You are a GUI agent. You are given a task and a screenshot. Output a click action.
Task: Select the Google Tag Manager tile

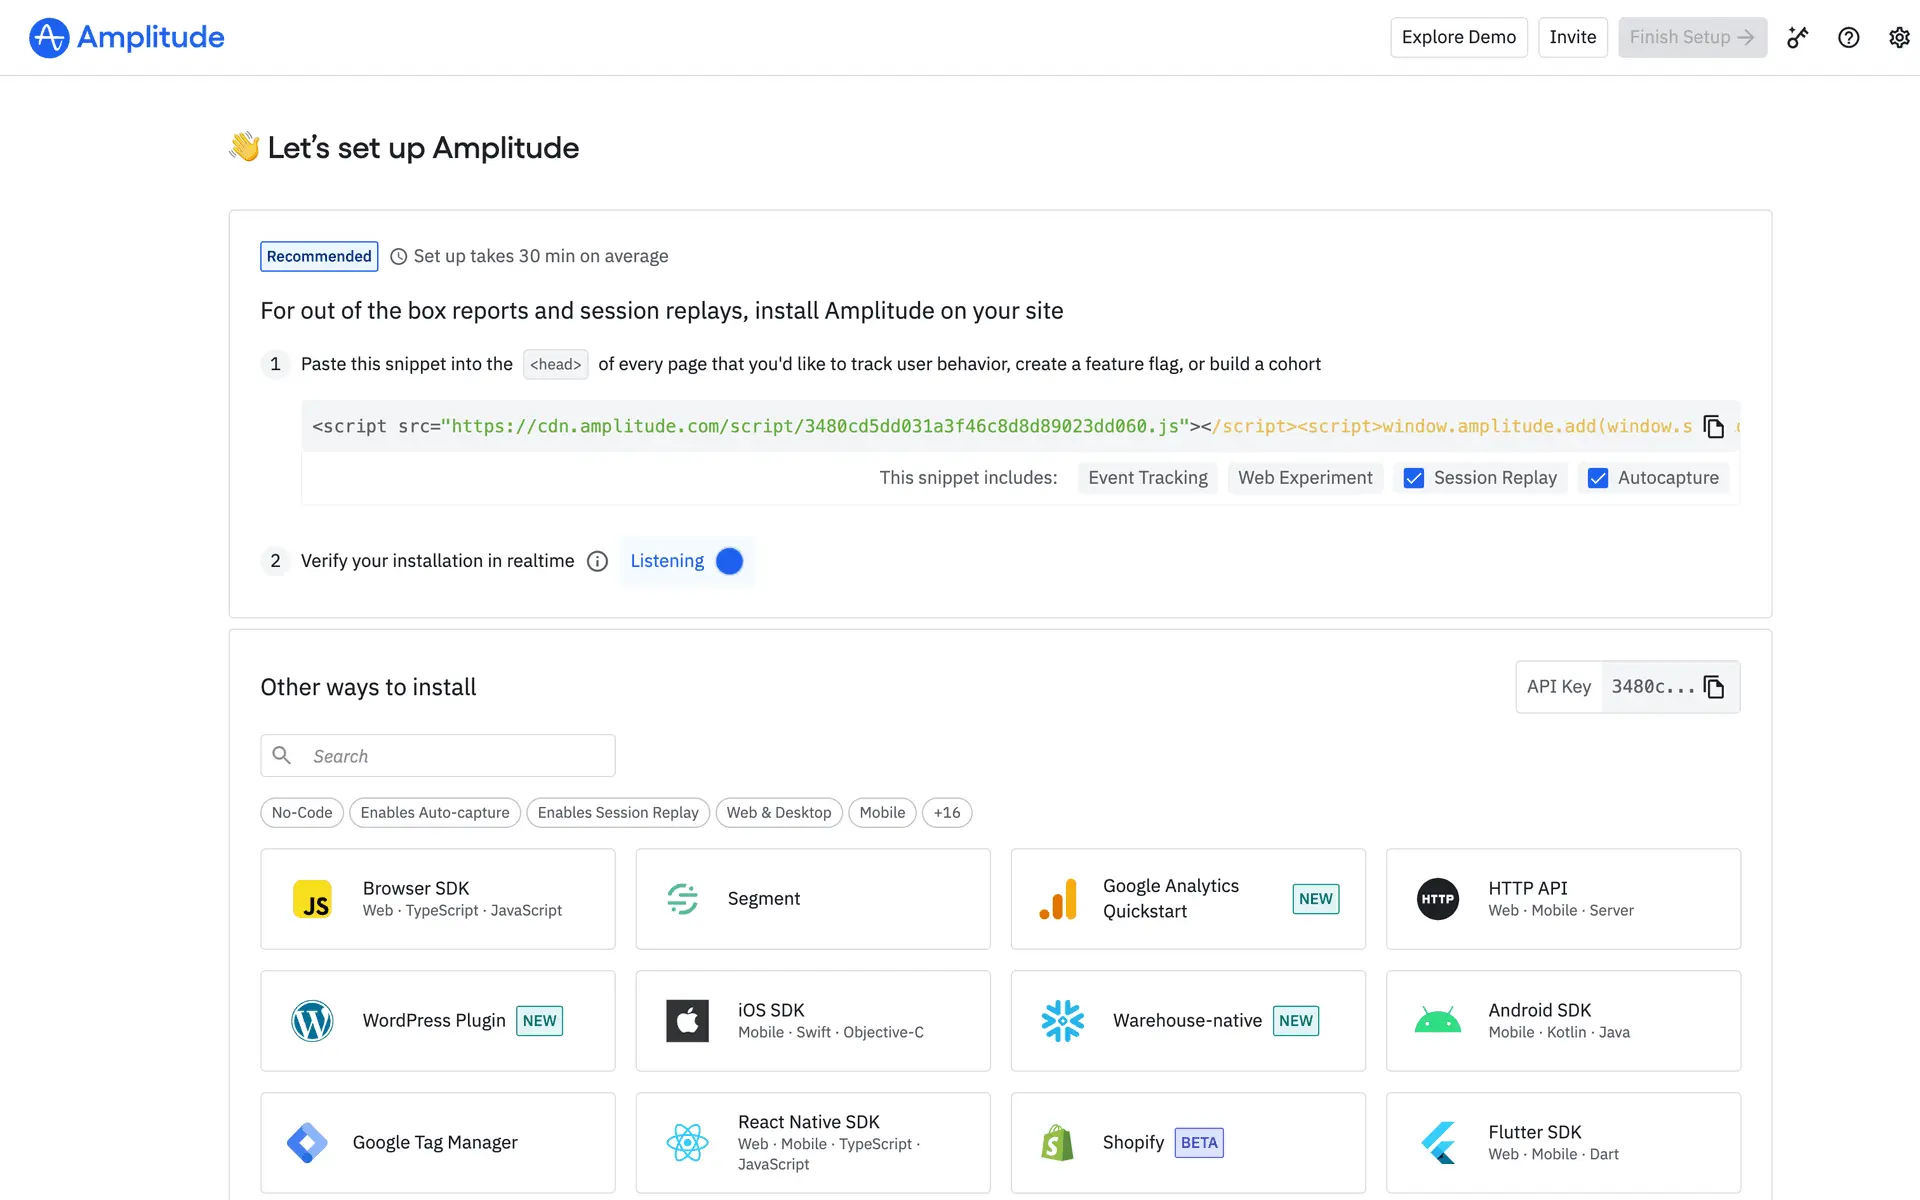[437, 1142]
